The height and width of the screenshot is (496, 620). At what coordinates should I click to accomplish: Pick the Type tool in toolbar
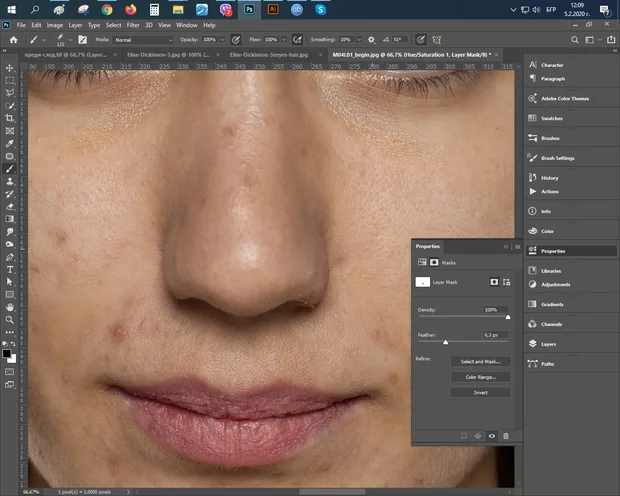[9, 269]
